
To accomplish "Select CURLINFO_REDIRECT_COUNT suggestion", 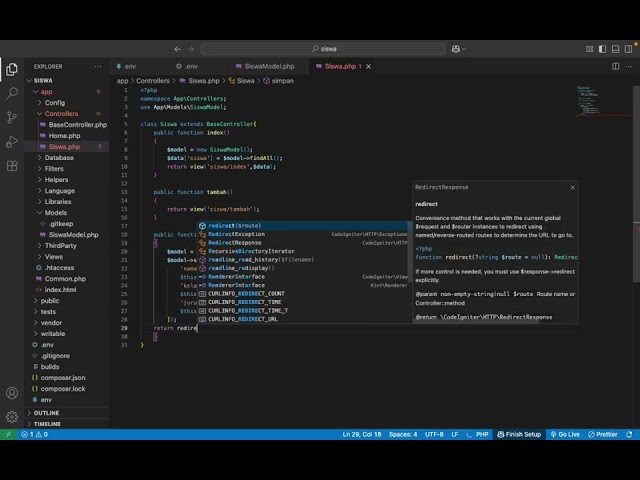I will coord(302,294).
